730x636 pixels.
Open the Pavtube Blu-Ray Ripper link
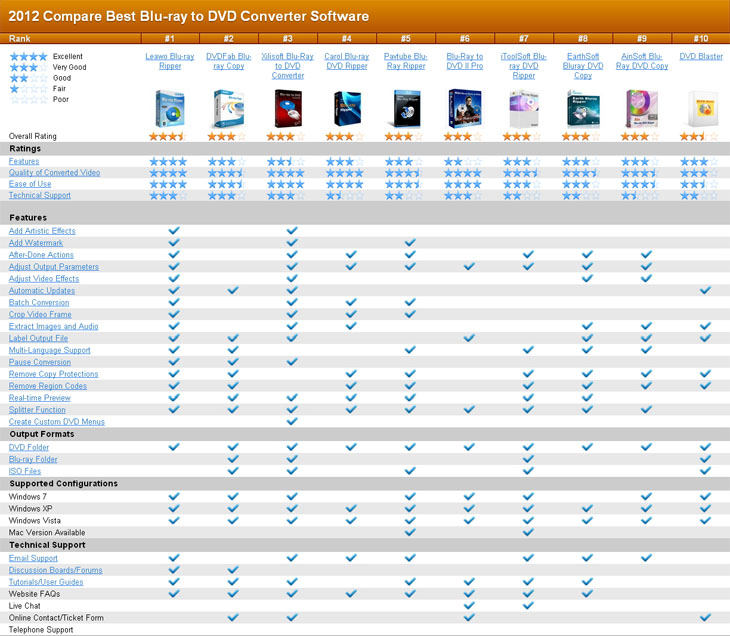coord(406,61)
